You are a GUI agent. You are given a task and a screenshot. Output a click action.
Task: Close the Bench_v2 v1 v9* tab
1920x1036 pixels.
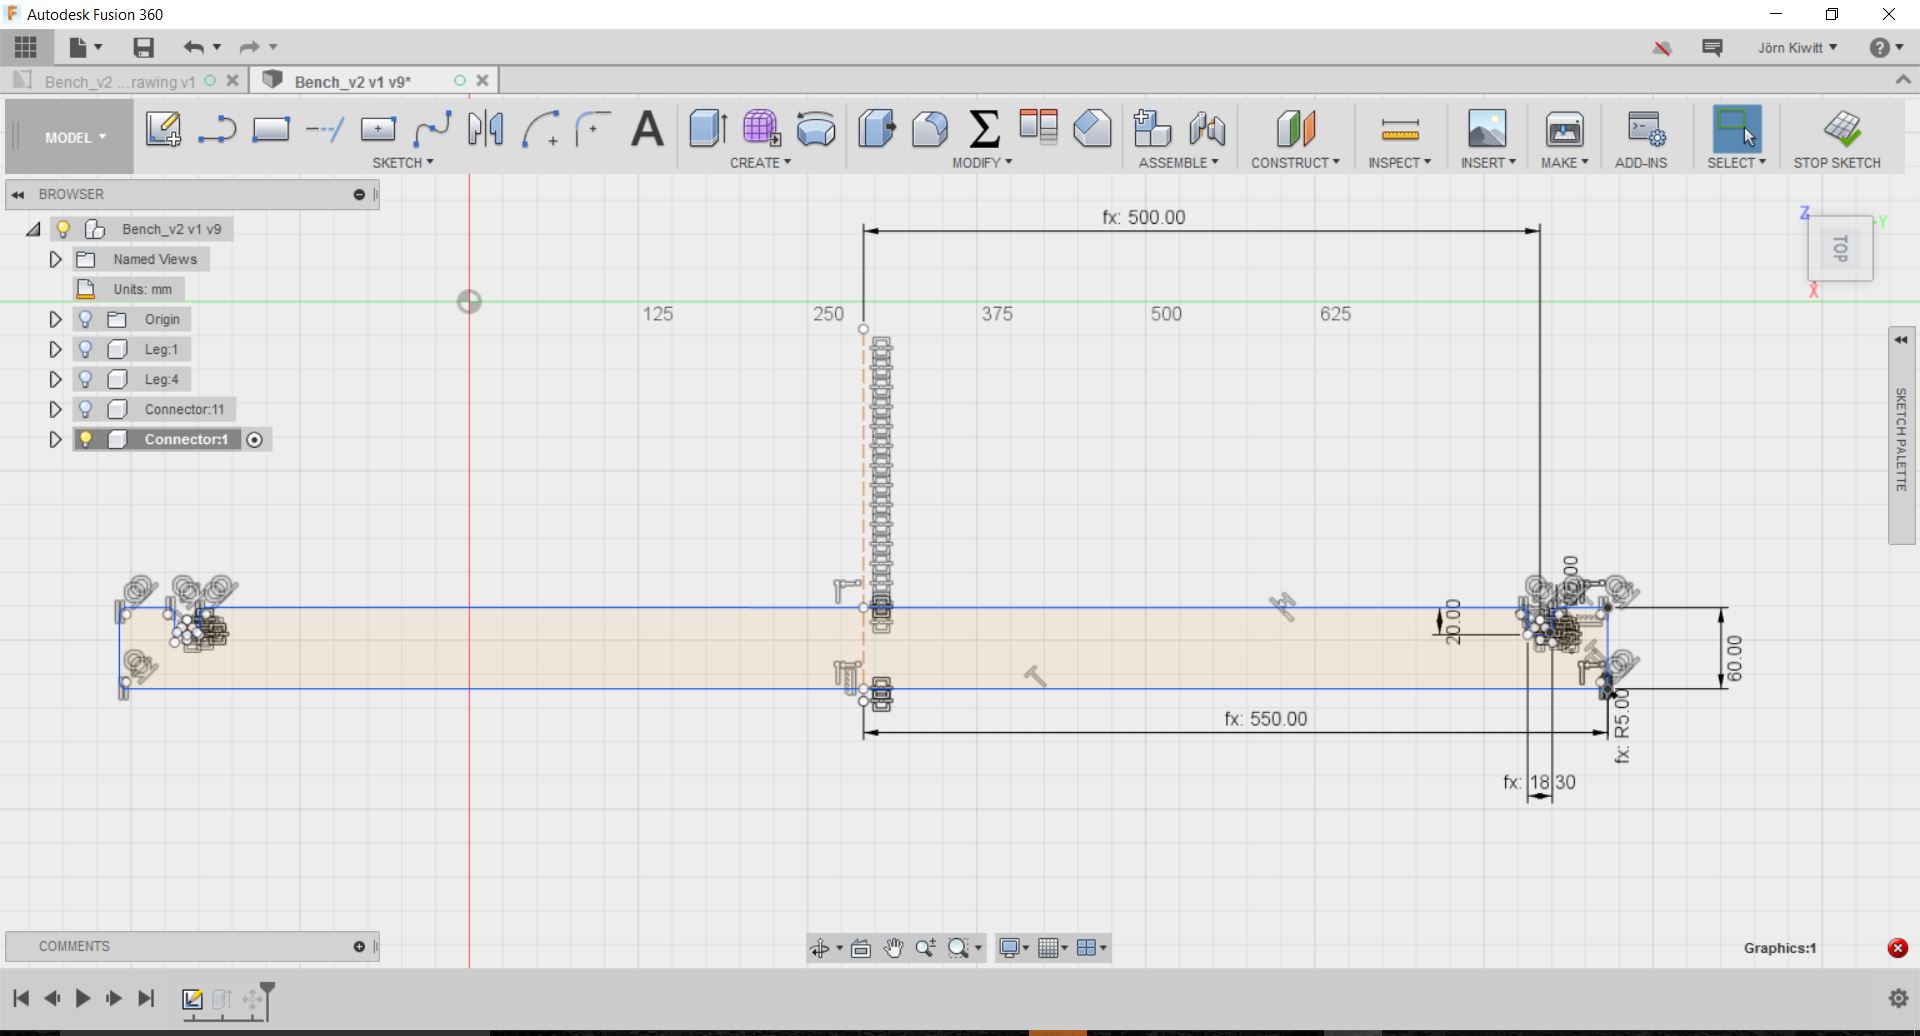[x=483, y=81]
